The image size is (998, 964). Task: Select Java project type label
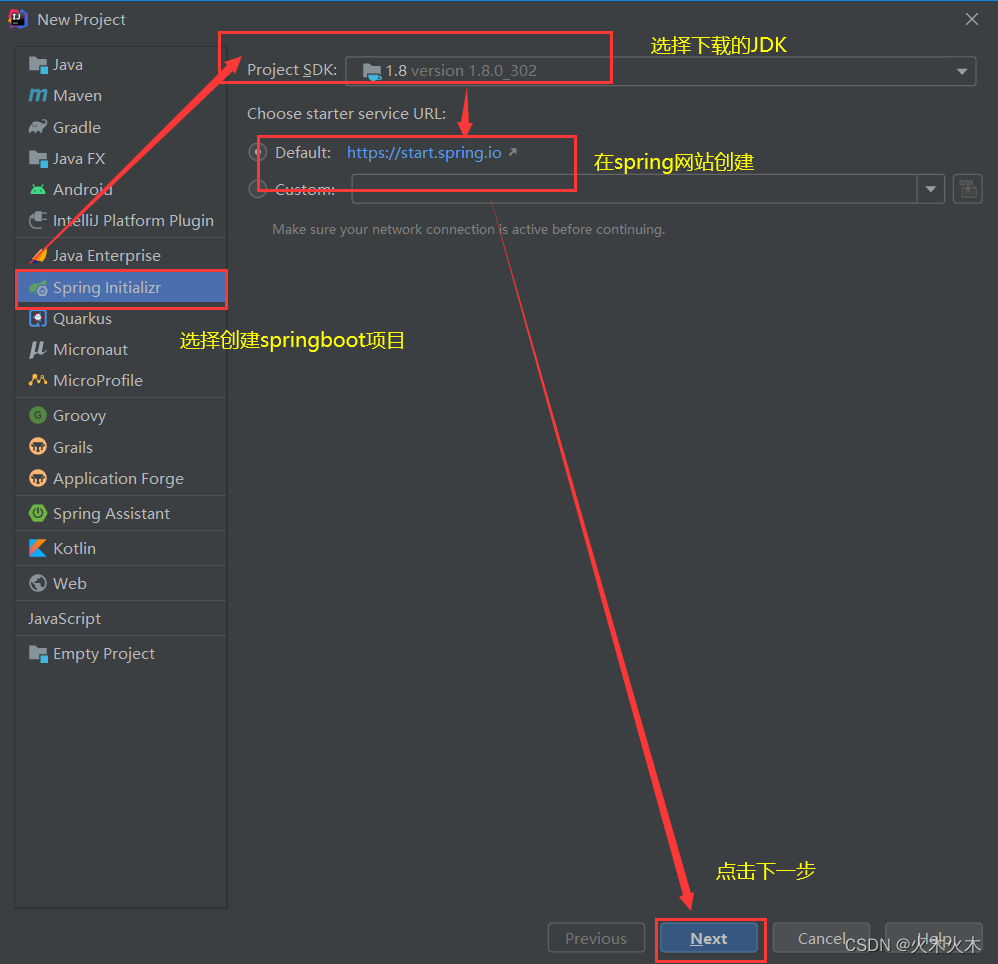point(68,65)
